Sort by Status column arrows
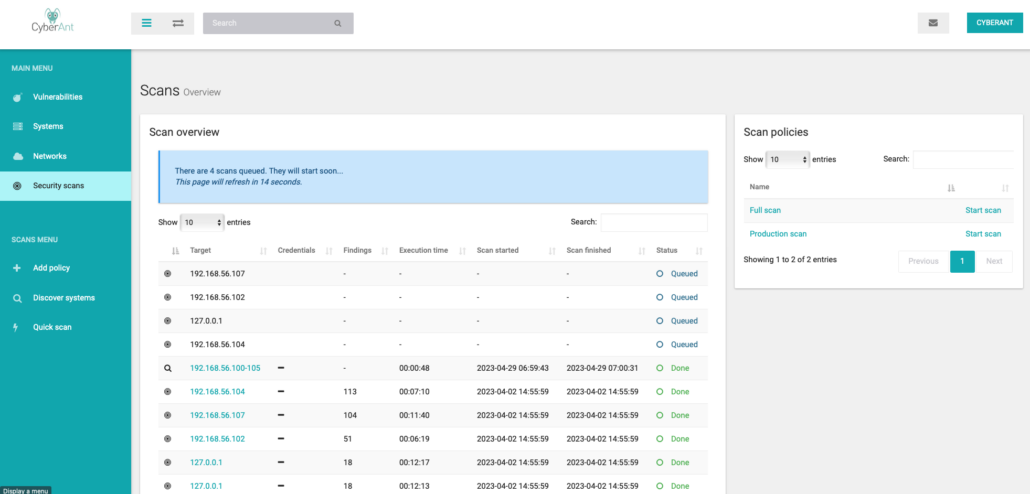This screenshot has width=1030, height=494. tap(699, 251)
